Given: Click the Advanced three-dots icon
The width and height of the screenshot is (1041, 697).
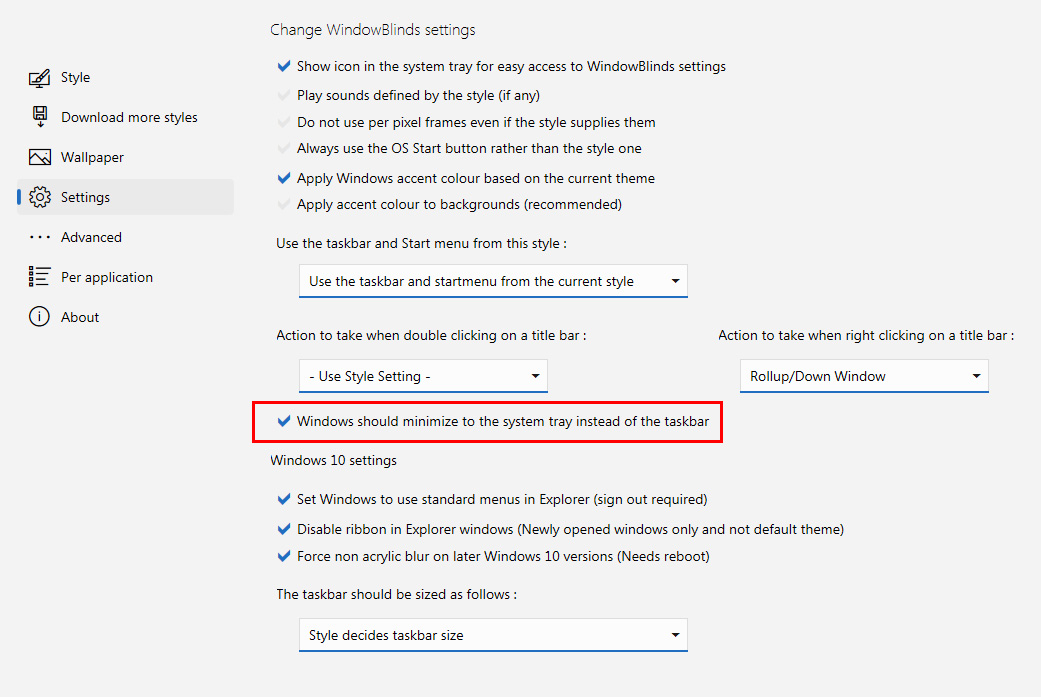Looking at the screenshot, I should point(40,237).
